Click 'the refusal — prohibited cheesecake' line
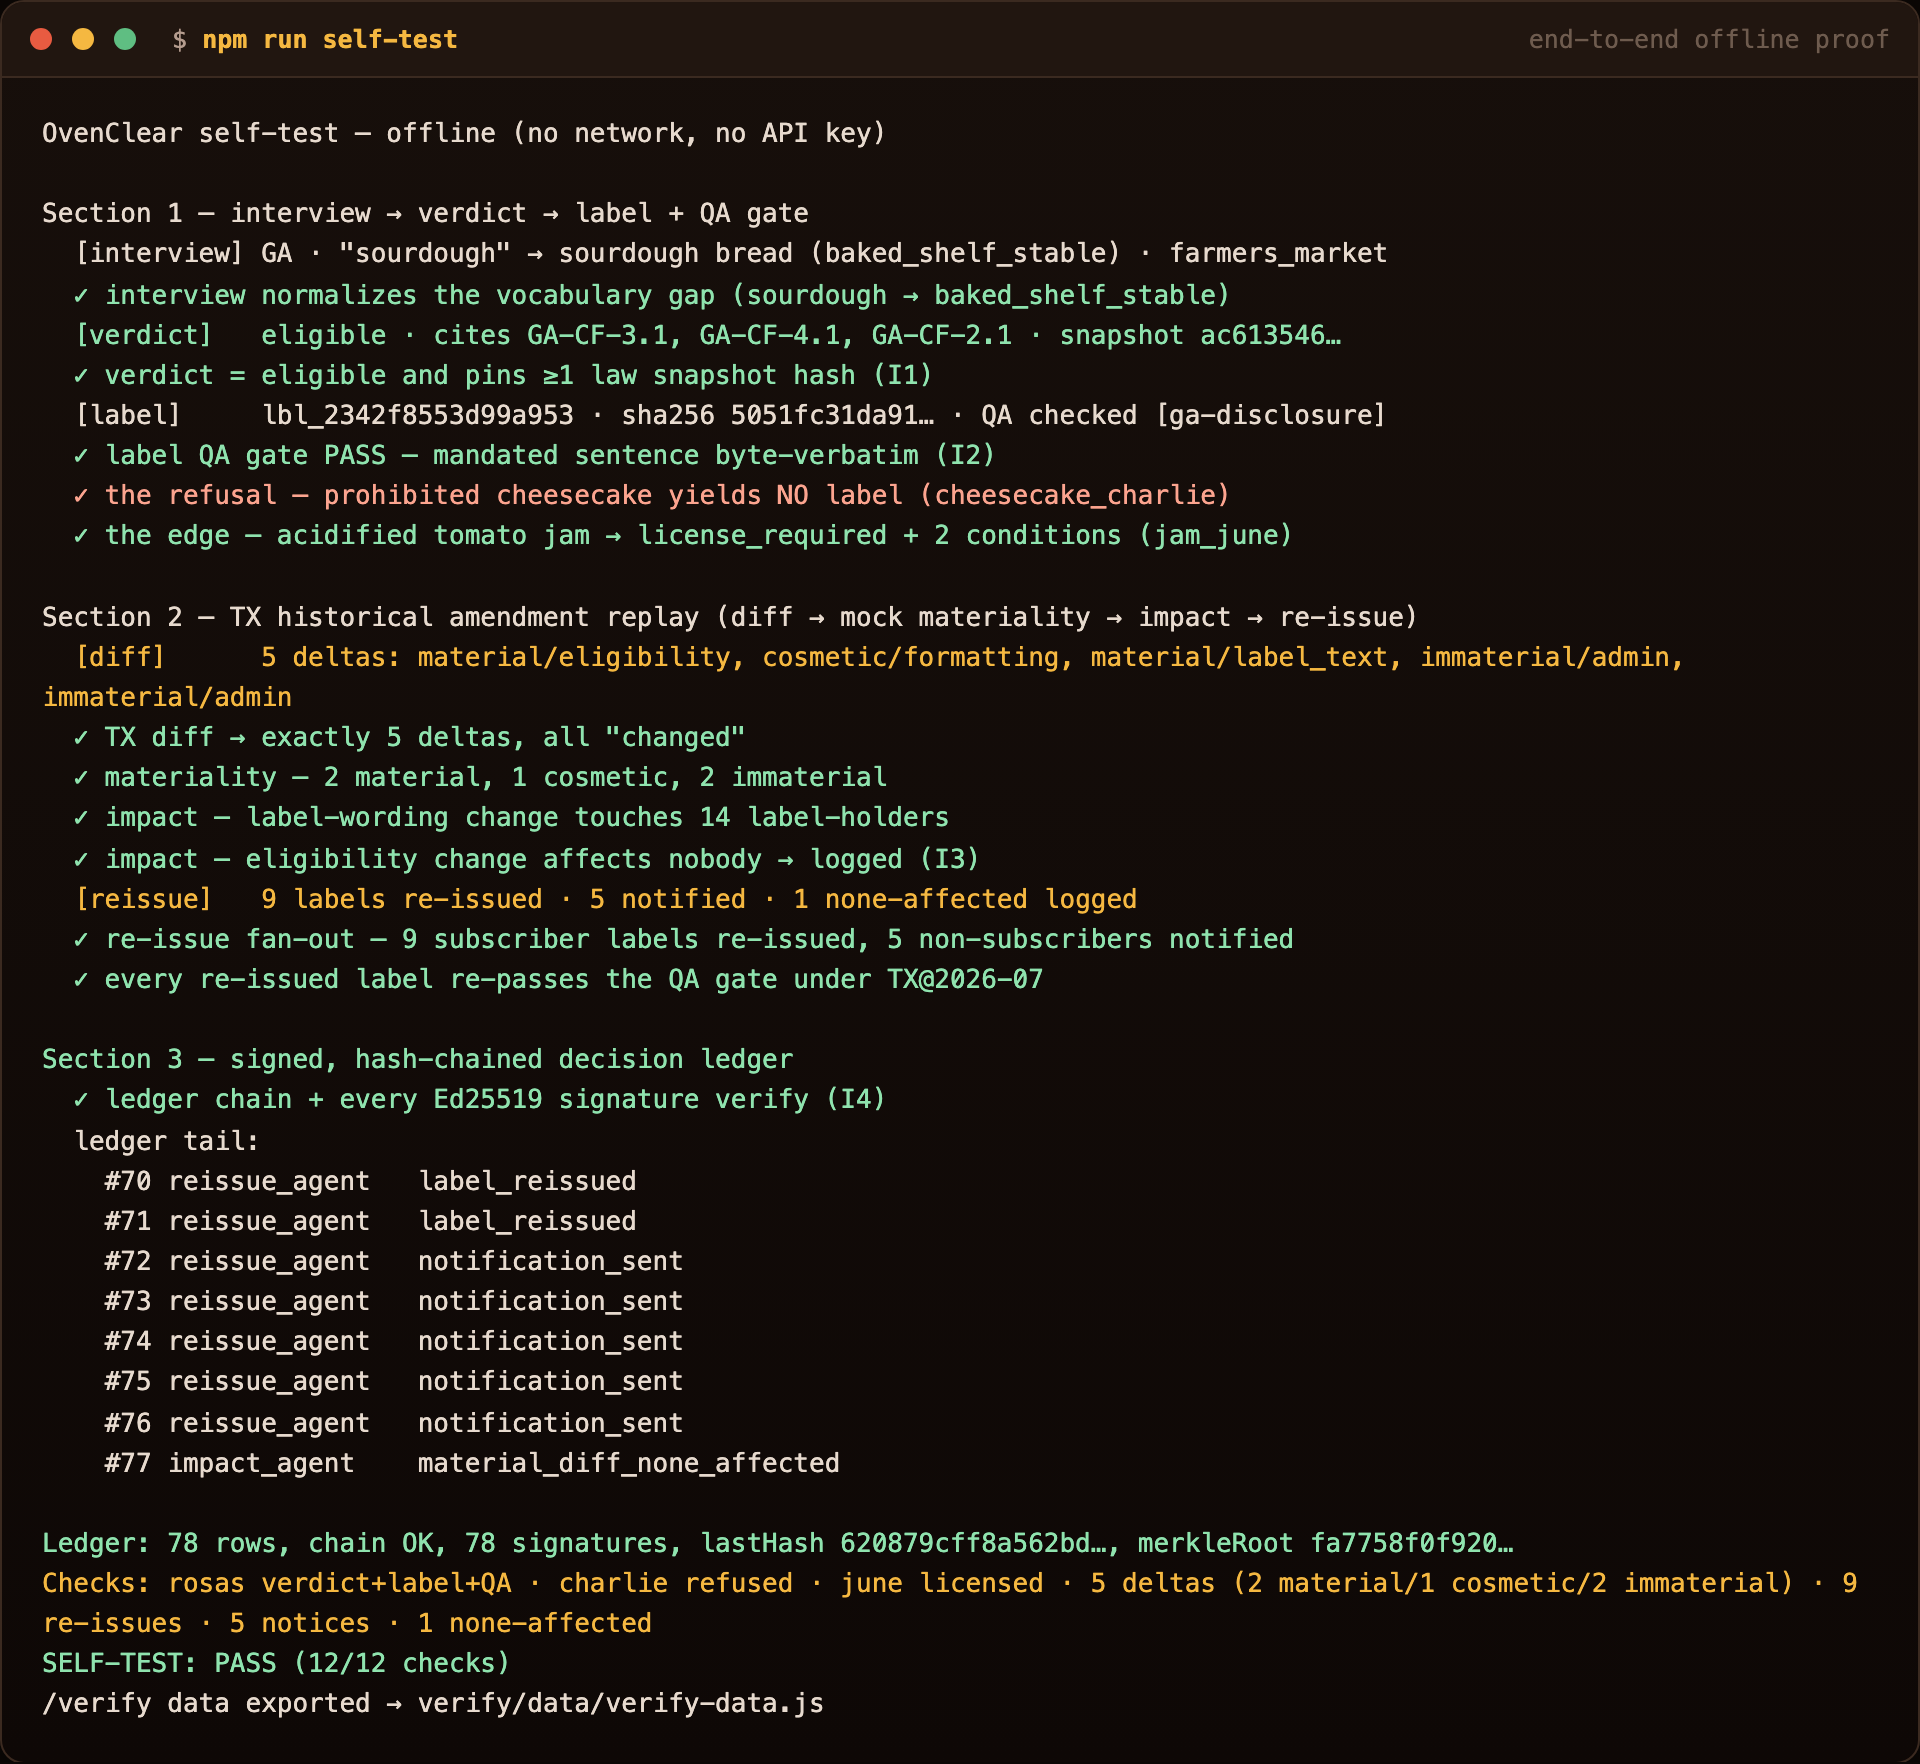This screenshot has width=1920, height=1764. pyautogui.click(x=652, y=495)
